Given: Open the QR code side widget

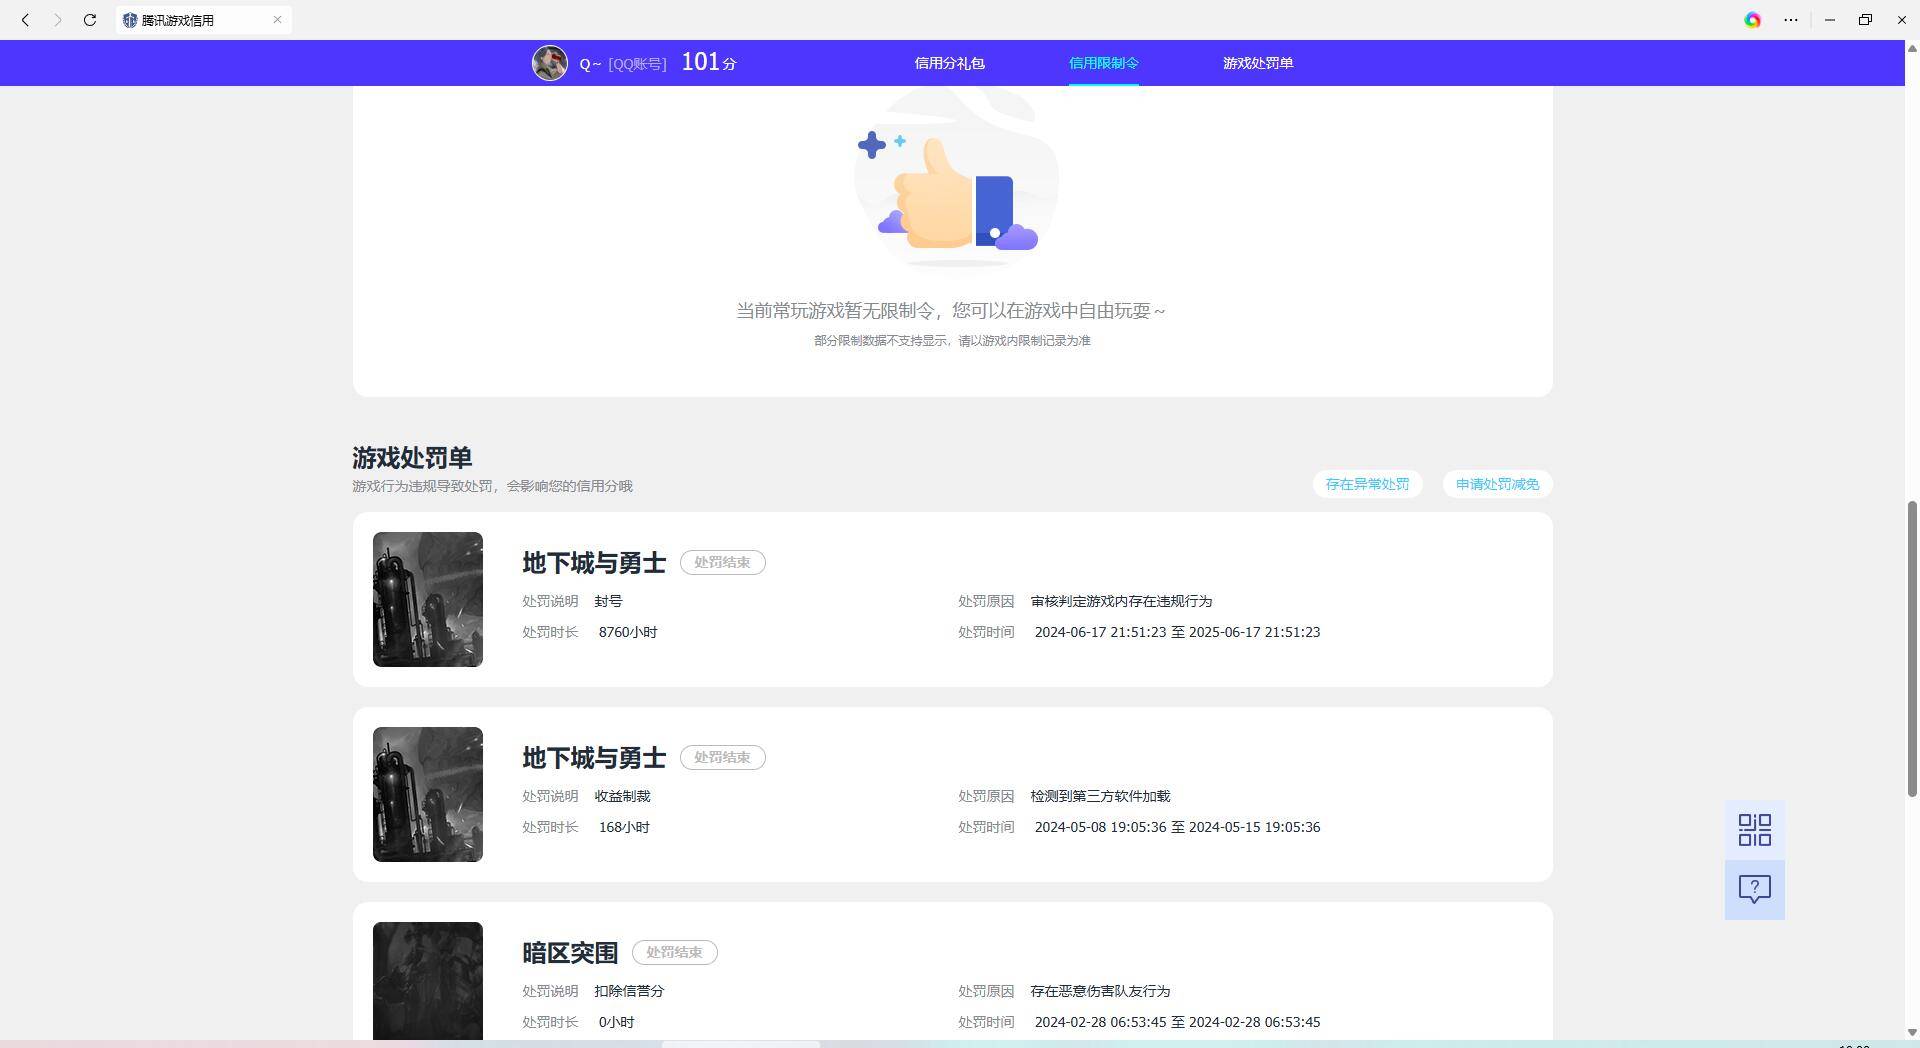Looking at the screenshot, I should click(x=1754, y=830).
